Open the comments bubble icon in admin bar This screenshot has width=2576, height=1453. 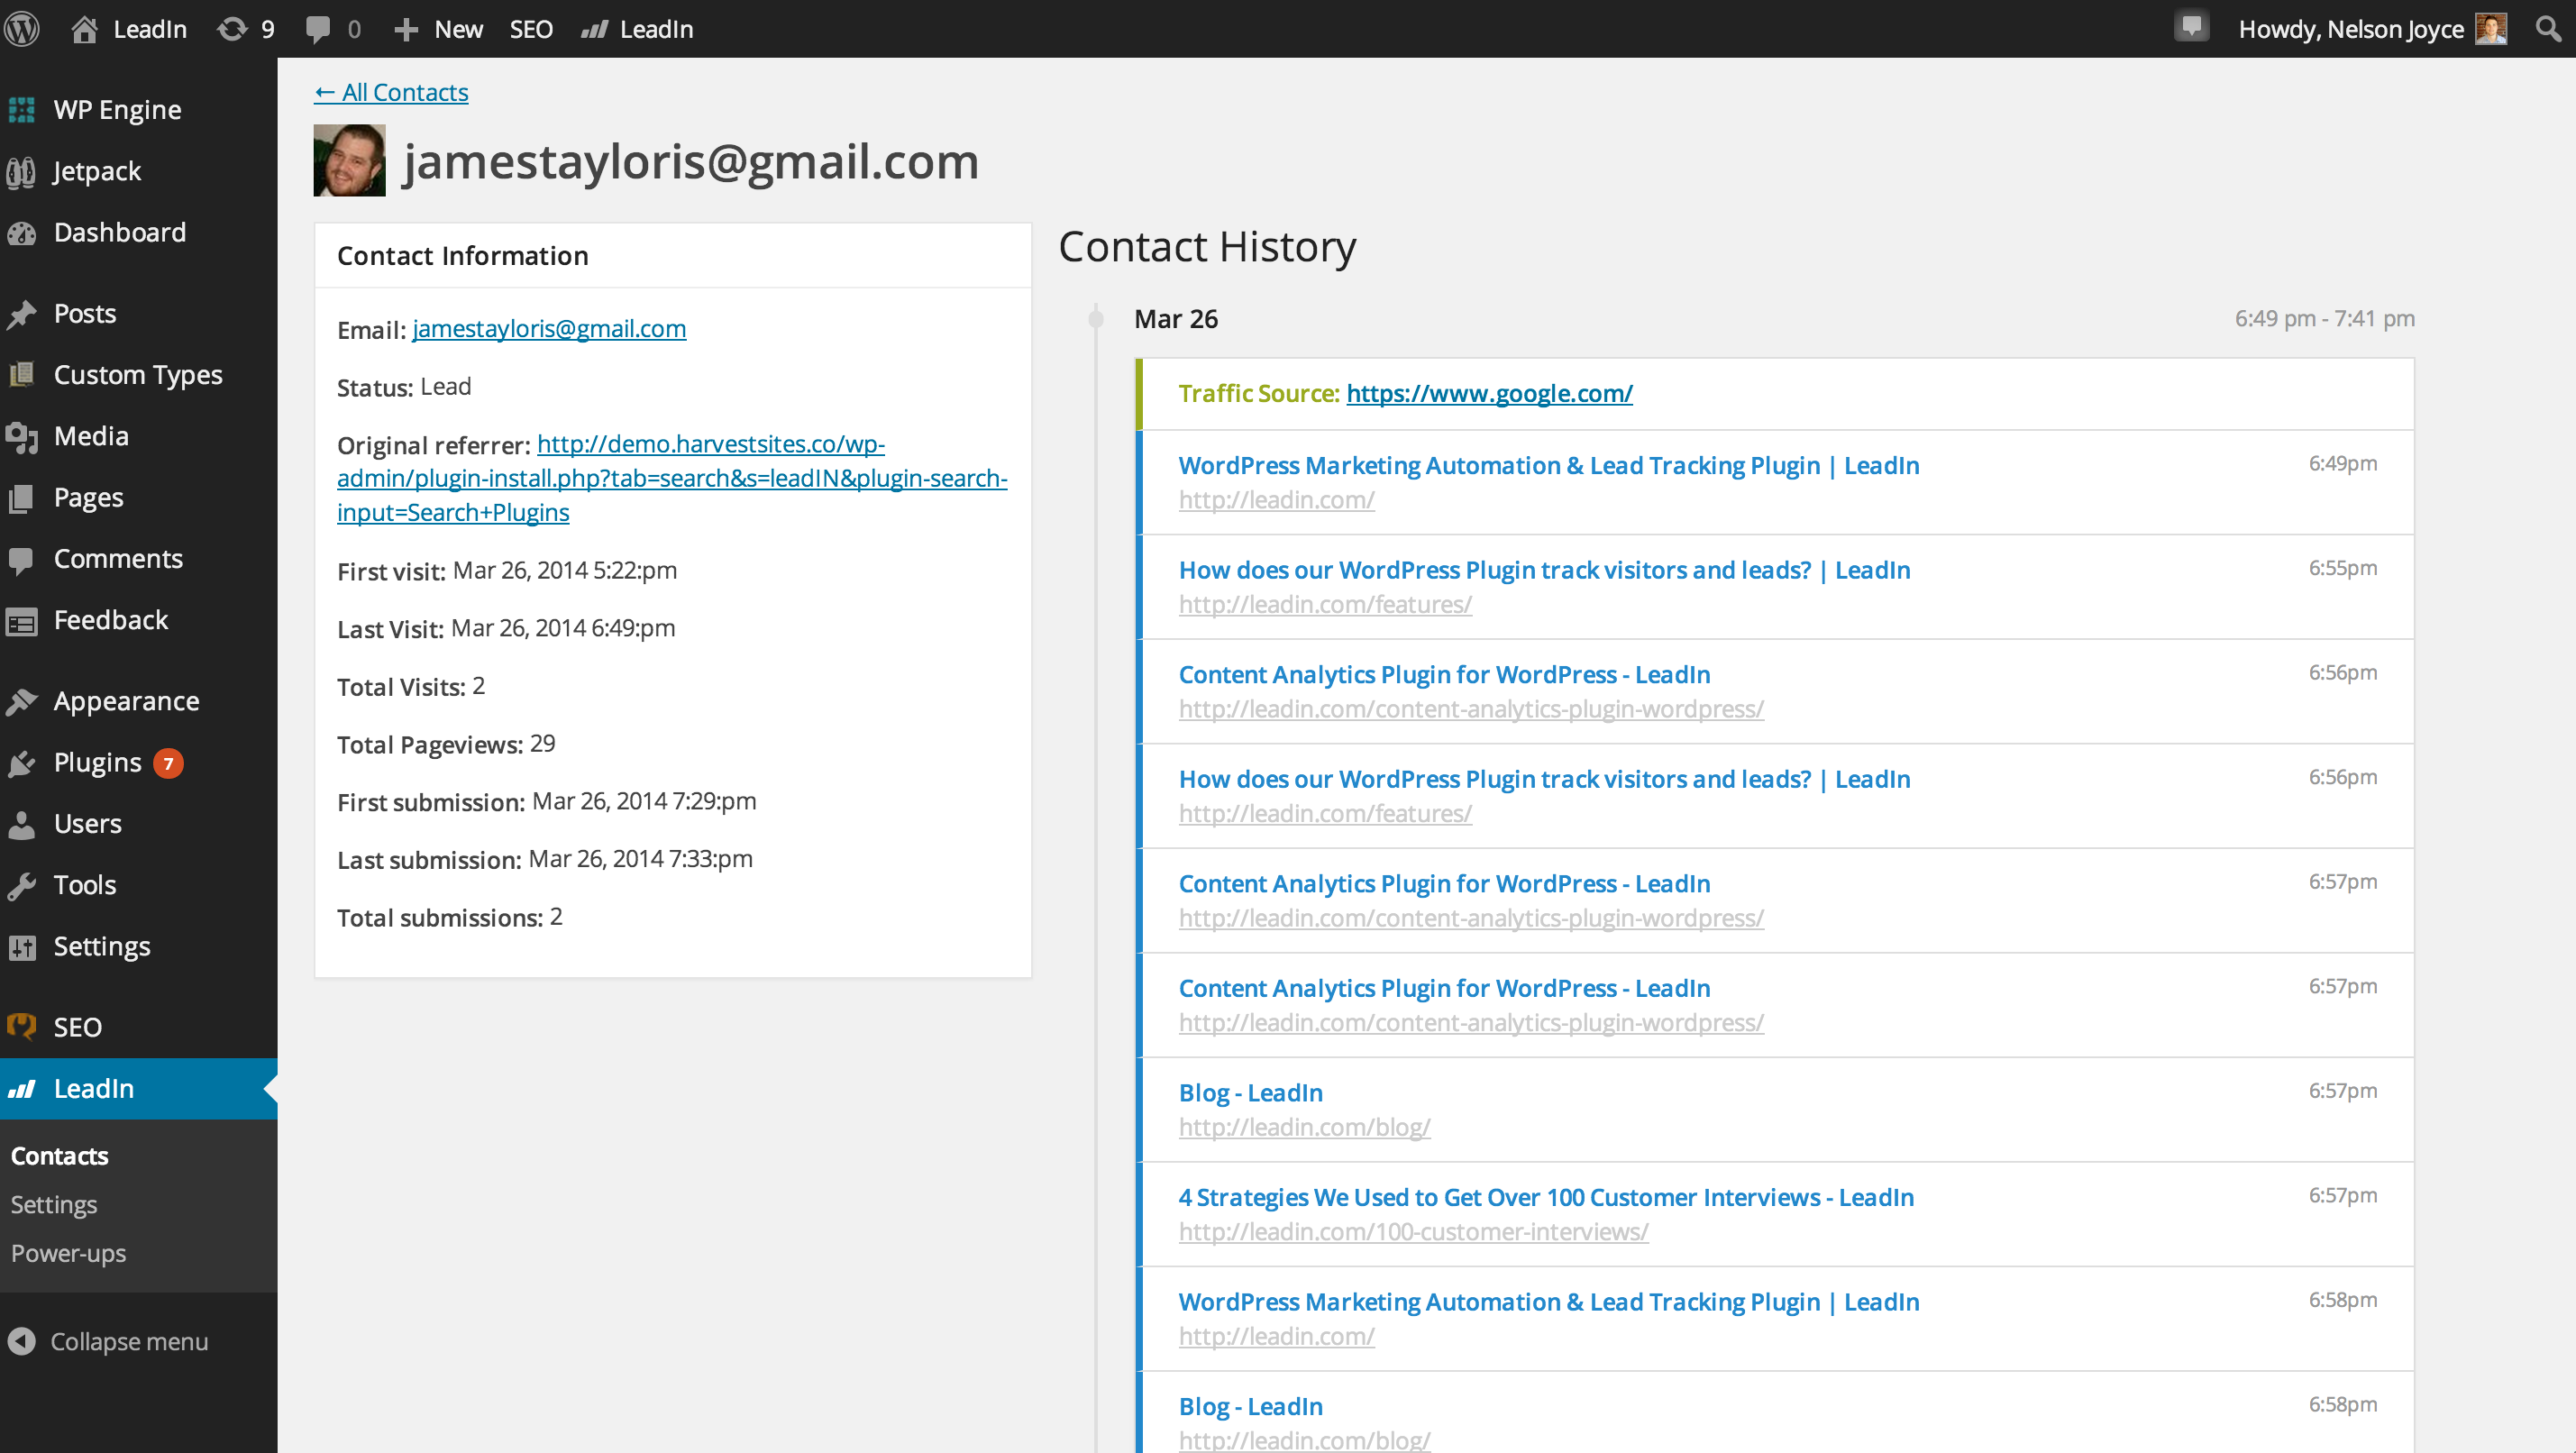coord(318,29)
